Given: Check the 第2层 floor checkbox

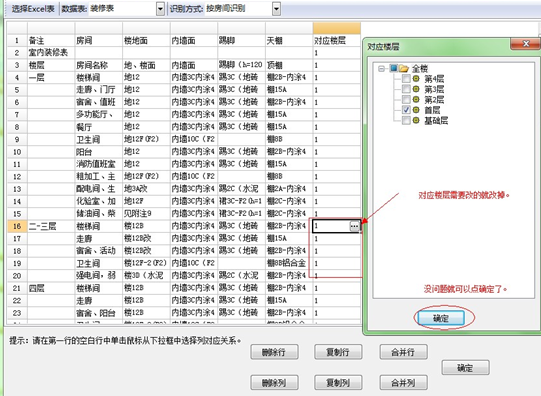Looking at the screenshot, I should click(406, 100).
